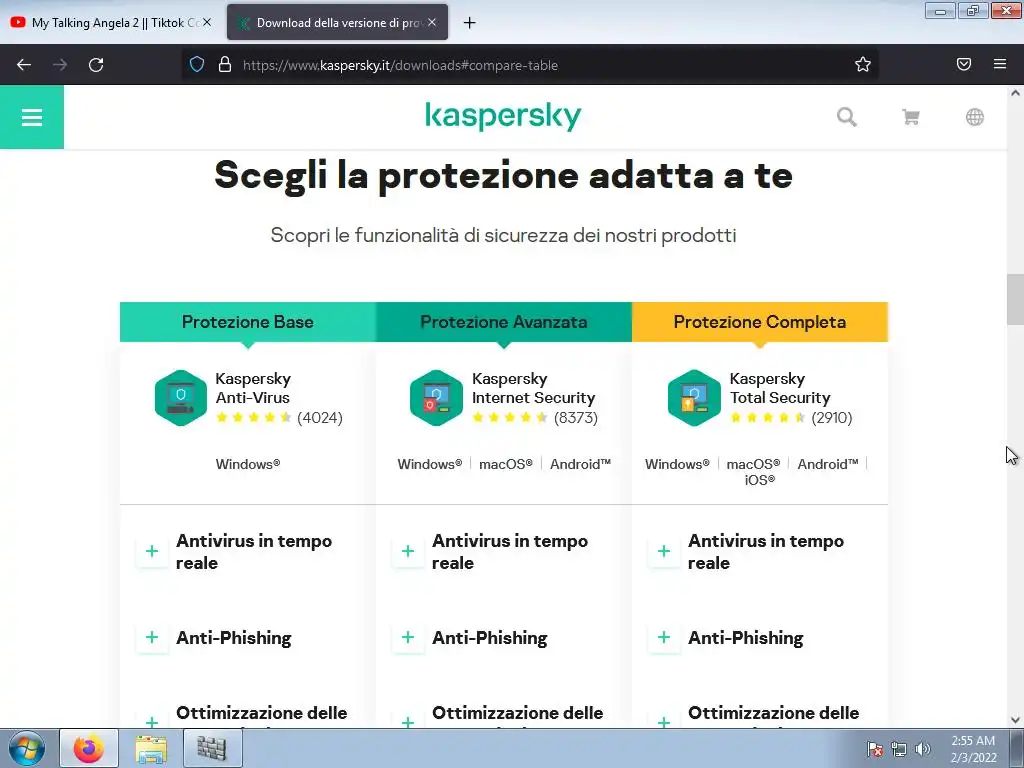Open the Kaspersky Total Security product link

point(780,388)
